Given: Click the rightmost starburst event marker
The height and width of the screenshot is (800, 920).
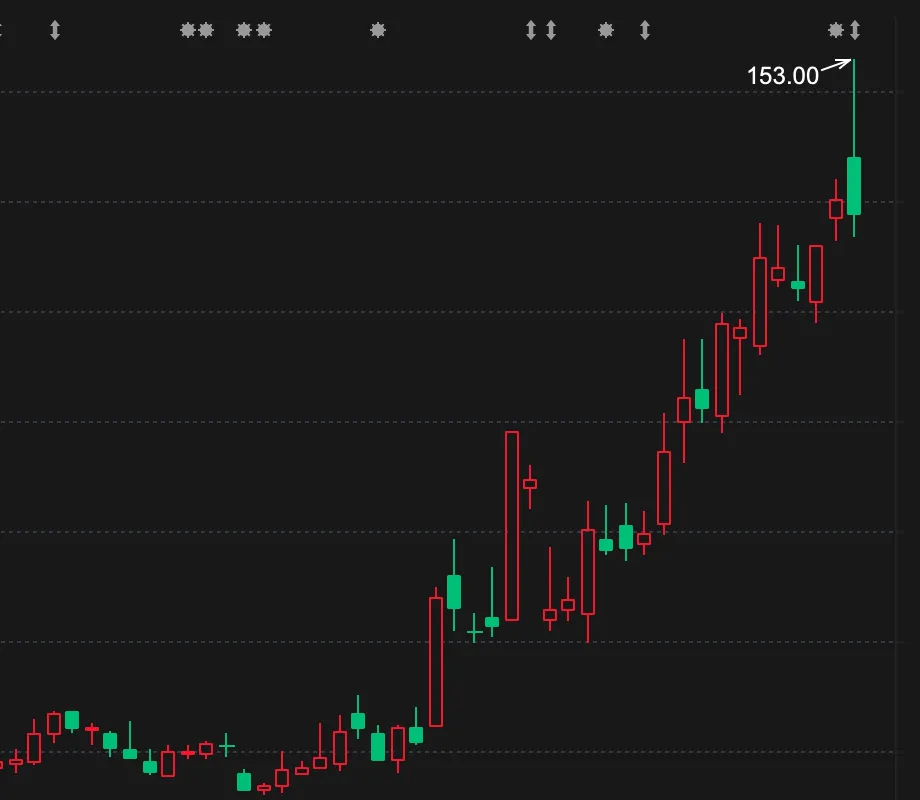Looking at the screenshot, I should point(836,30).
